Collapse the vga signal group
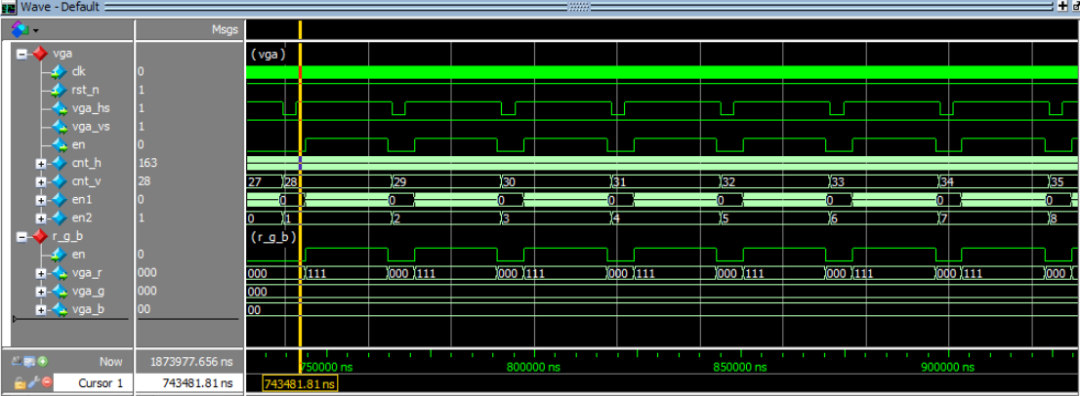This screenshot has width=1080, height=396. [22, 53]
